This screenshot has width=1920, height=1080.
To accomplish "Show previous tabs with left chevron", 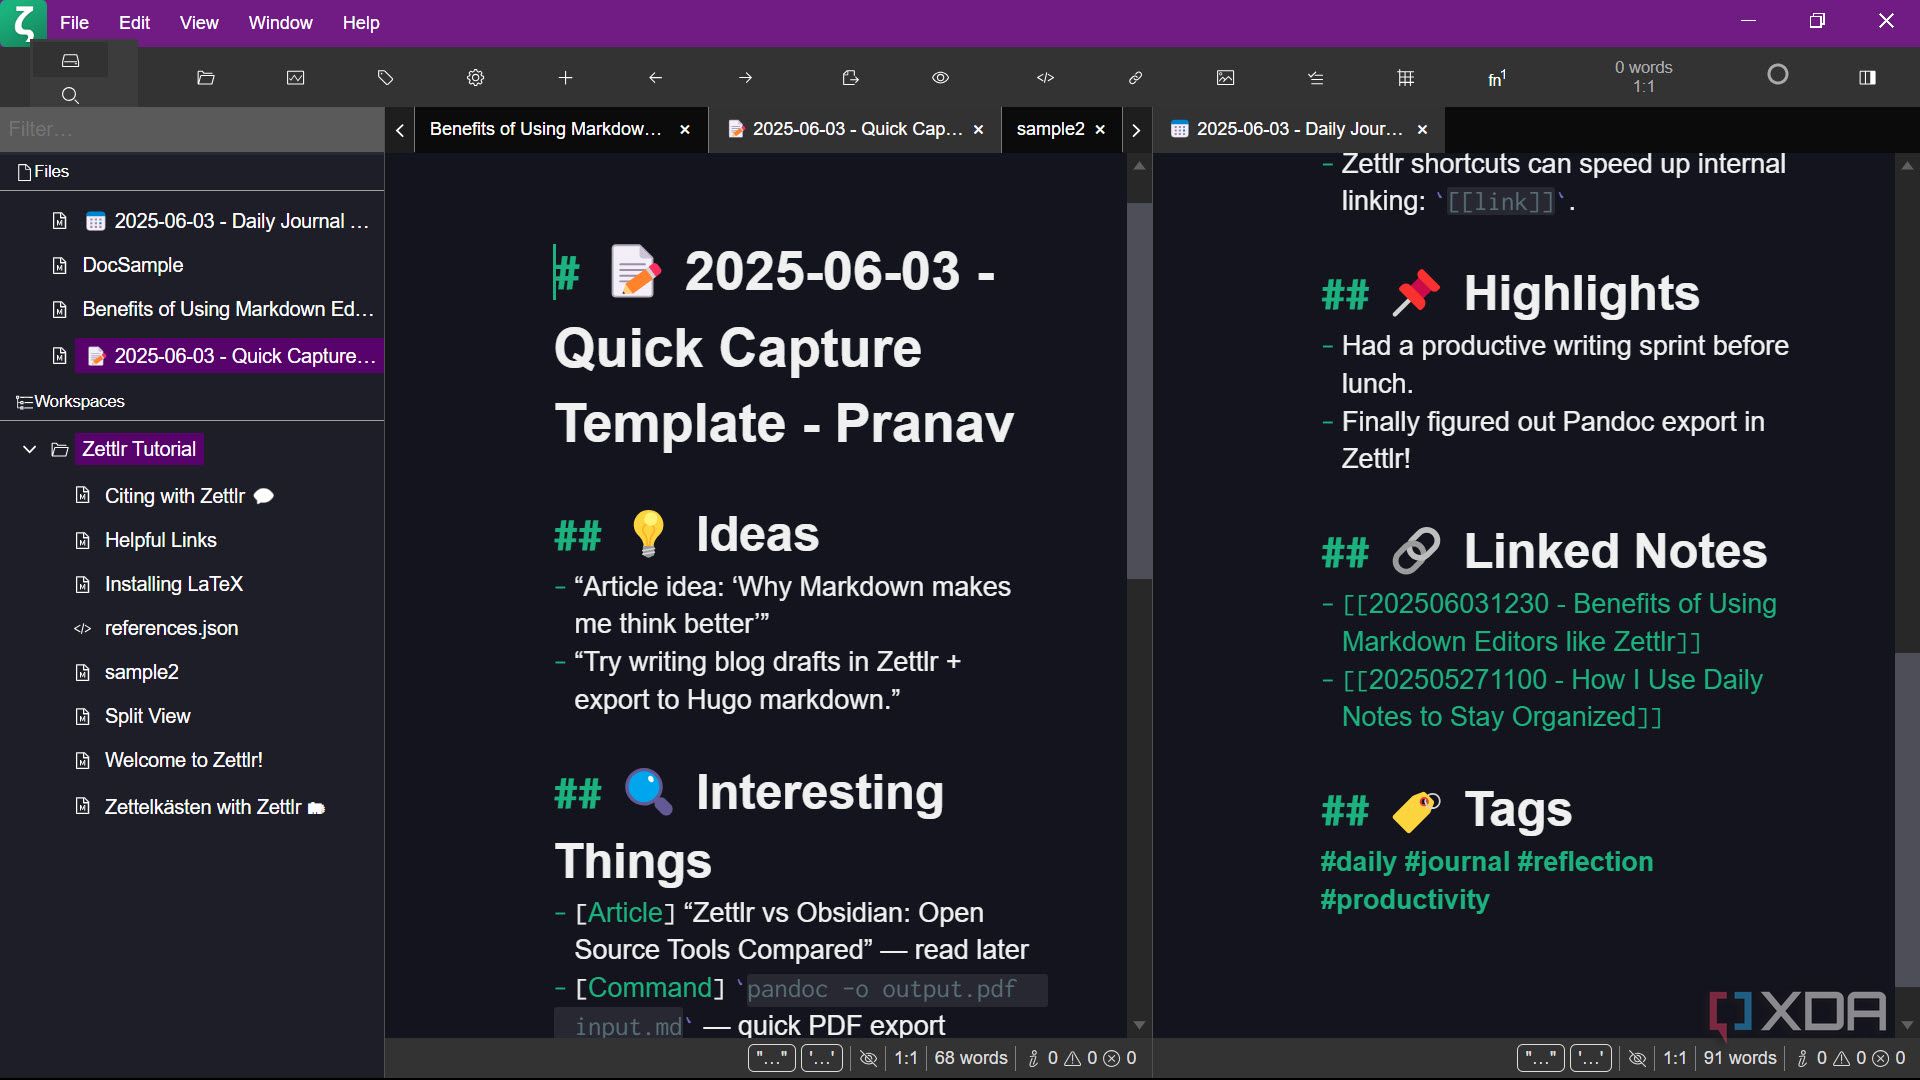I will 400,130.
